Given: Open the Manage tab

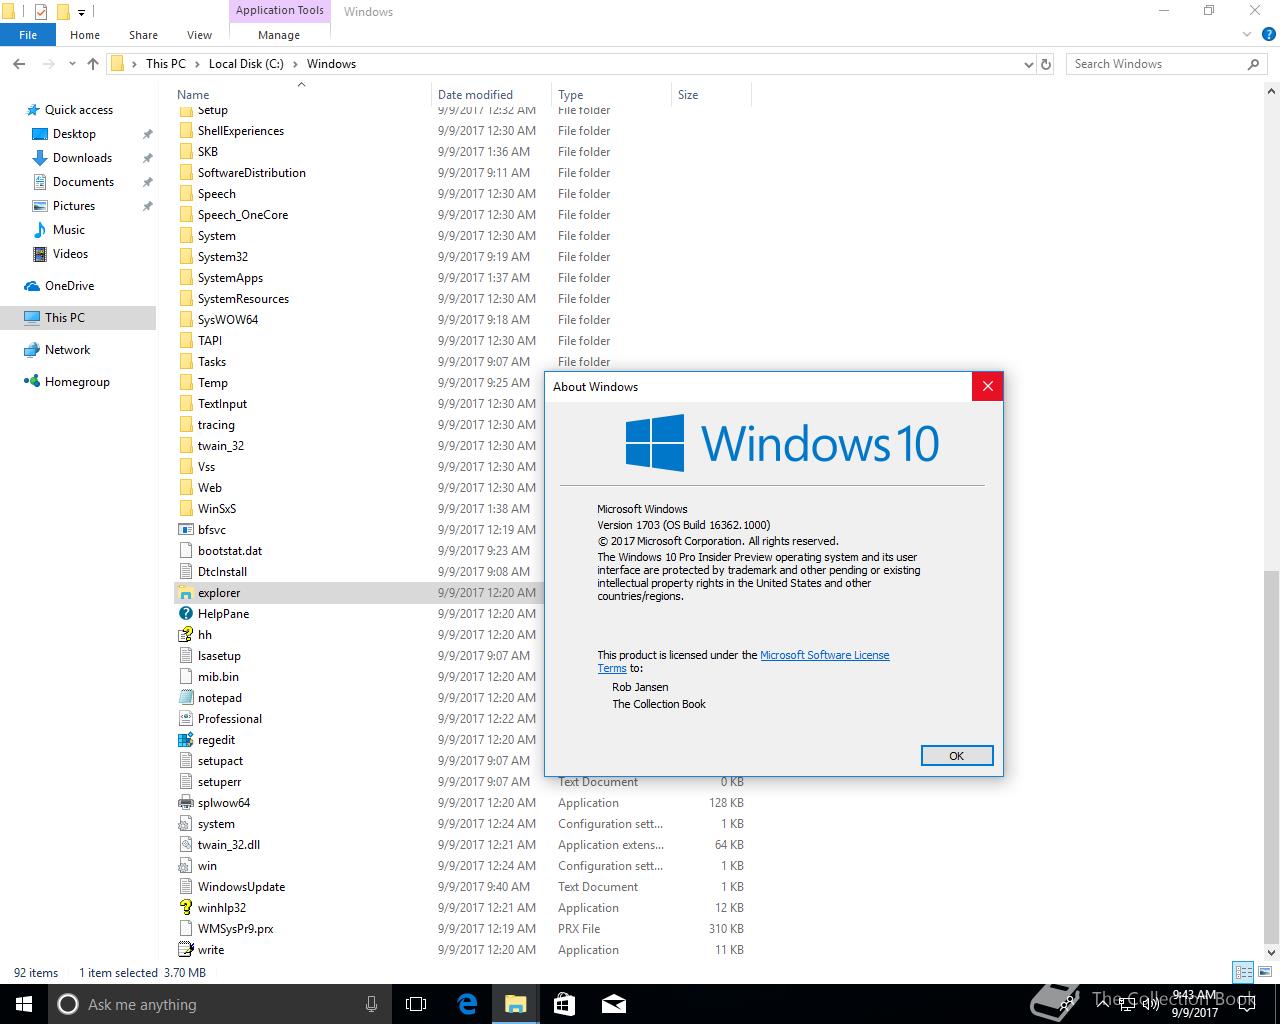Looking at the screenshot, I should [x=279, y=35].
